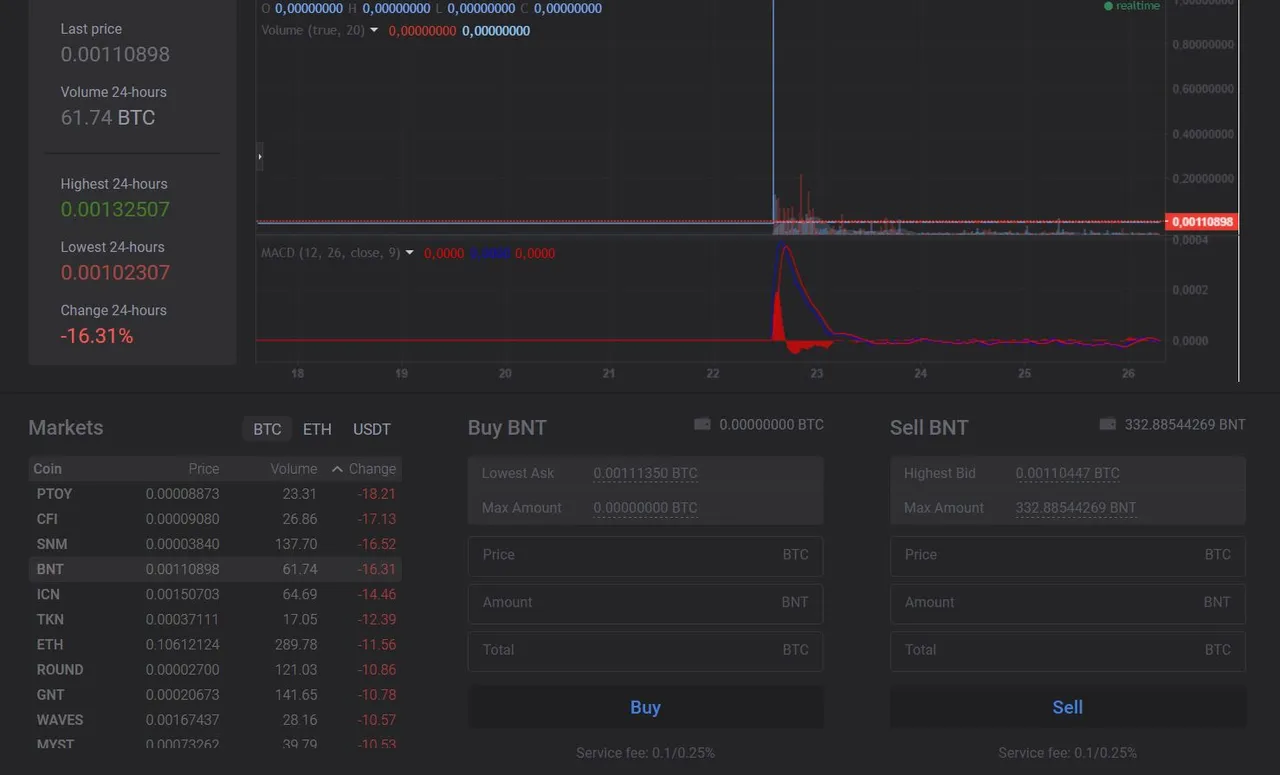Select the WAVES market row

(215, 720)
